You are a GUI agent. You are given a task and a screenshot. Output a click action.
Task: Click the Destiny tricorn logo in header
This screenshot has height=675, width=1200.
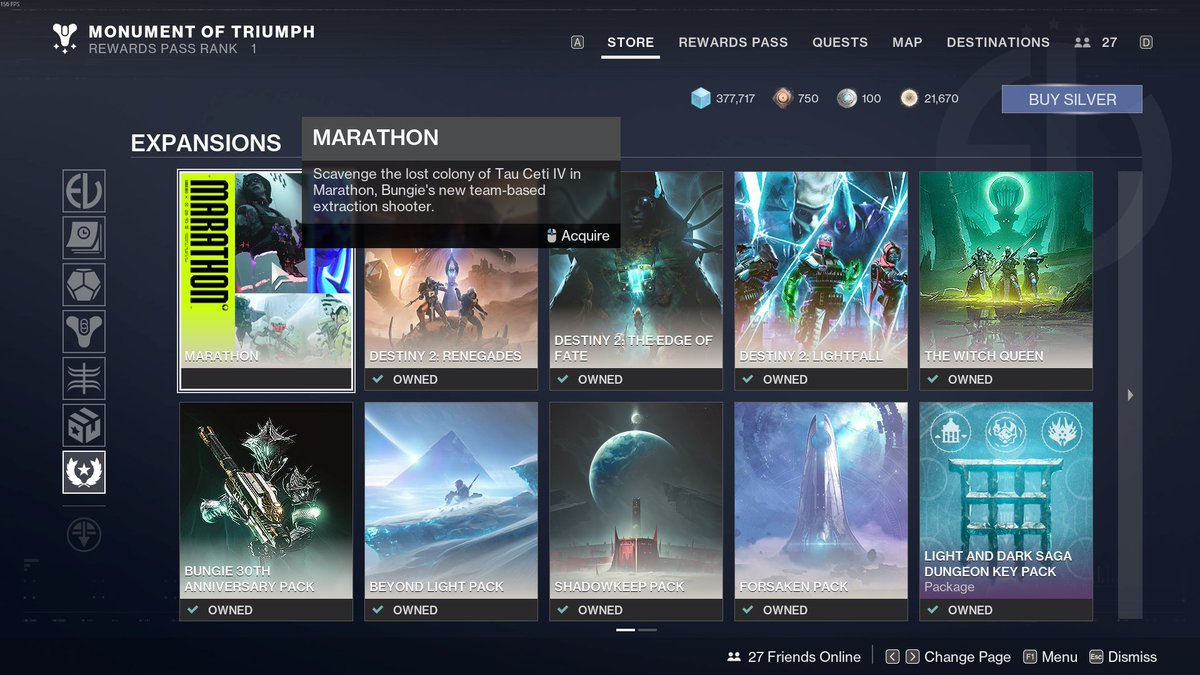coord(65,38)
